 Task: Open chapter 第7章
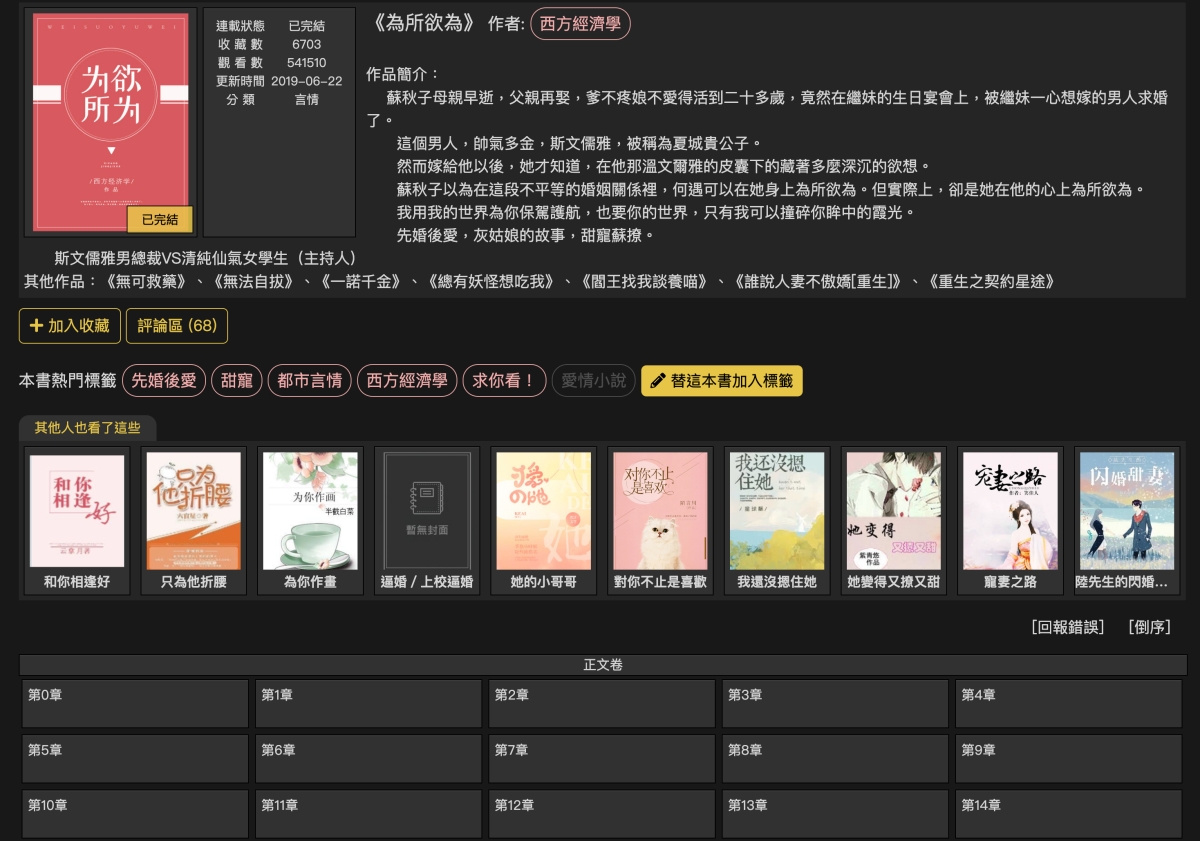[602, 758]
